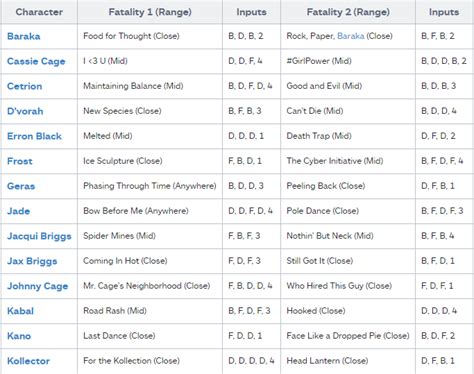
Task: Select the Fatality 2 (Range) column header
Action: pos(348,12)
